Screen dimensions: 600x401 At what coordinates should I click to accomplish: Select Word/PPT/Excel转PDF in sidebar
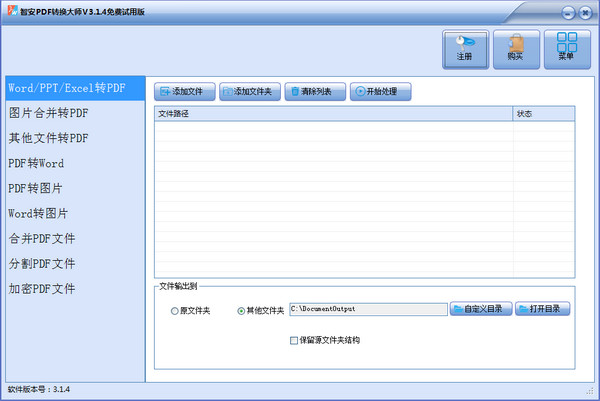point(75,88)
